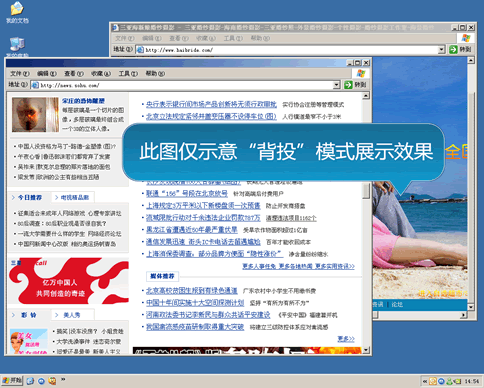This screenshot has height=388, width=484.
Task: Switch to the 今日推荐 tab
Action: point(29,197)
